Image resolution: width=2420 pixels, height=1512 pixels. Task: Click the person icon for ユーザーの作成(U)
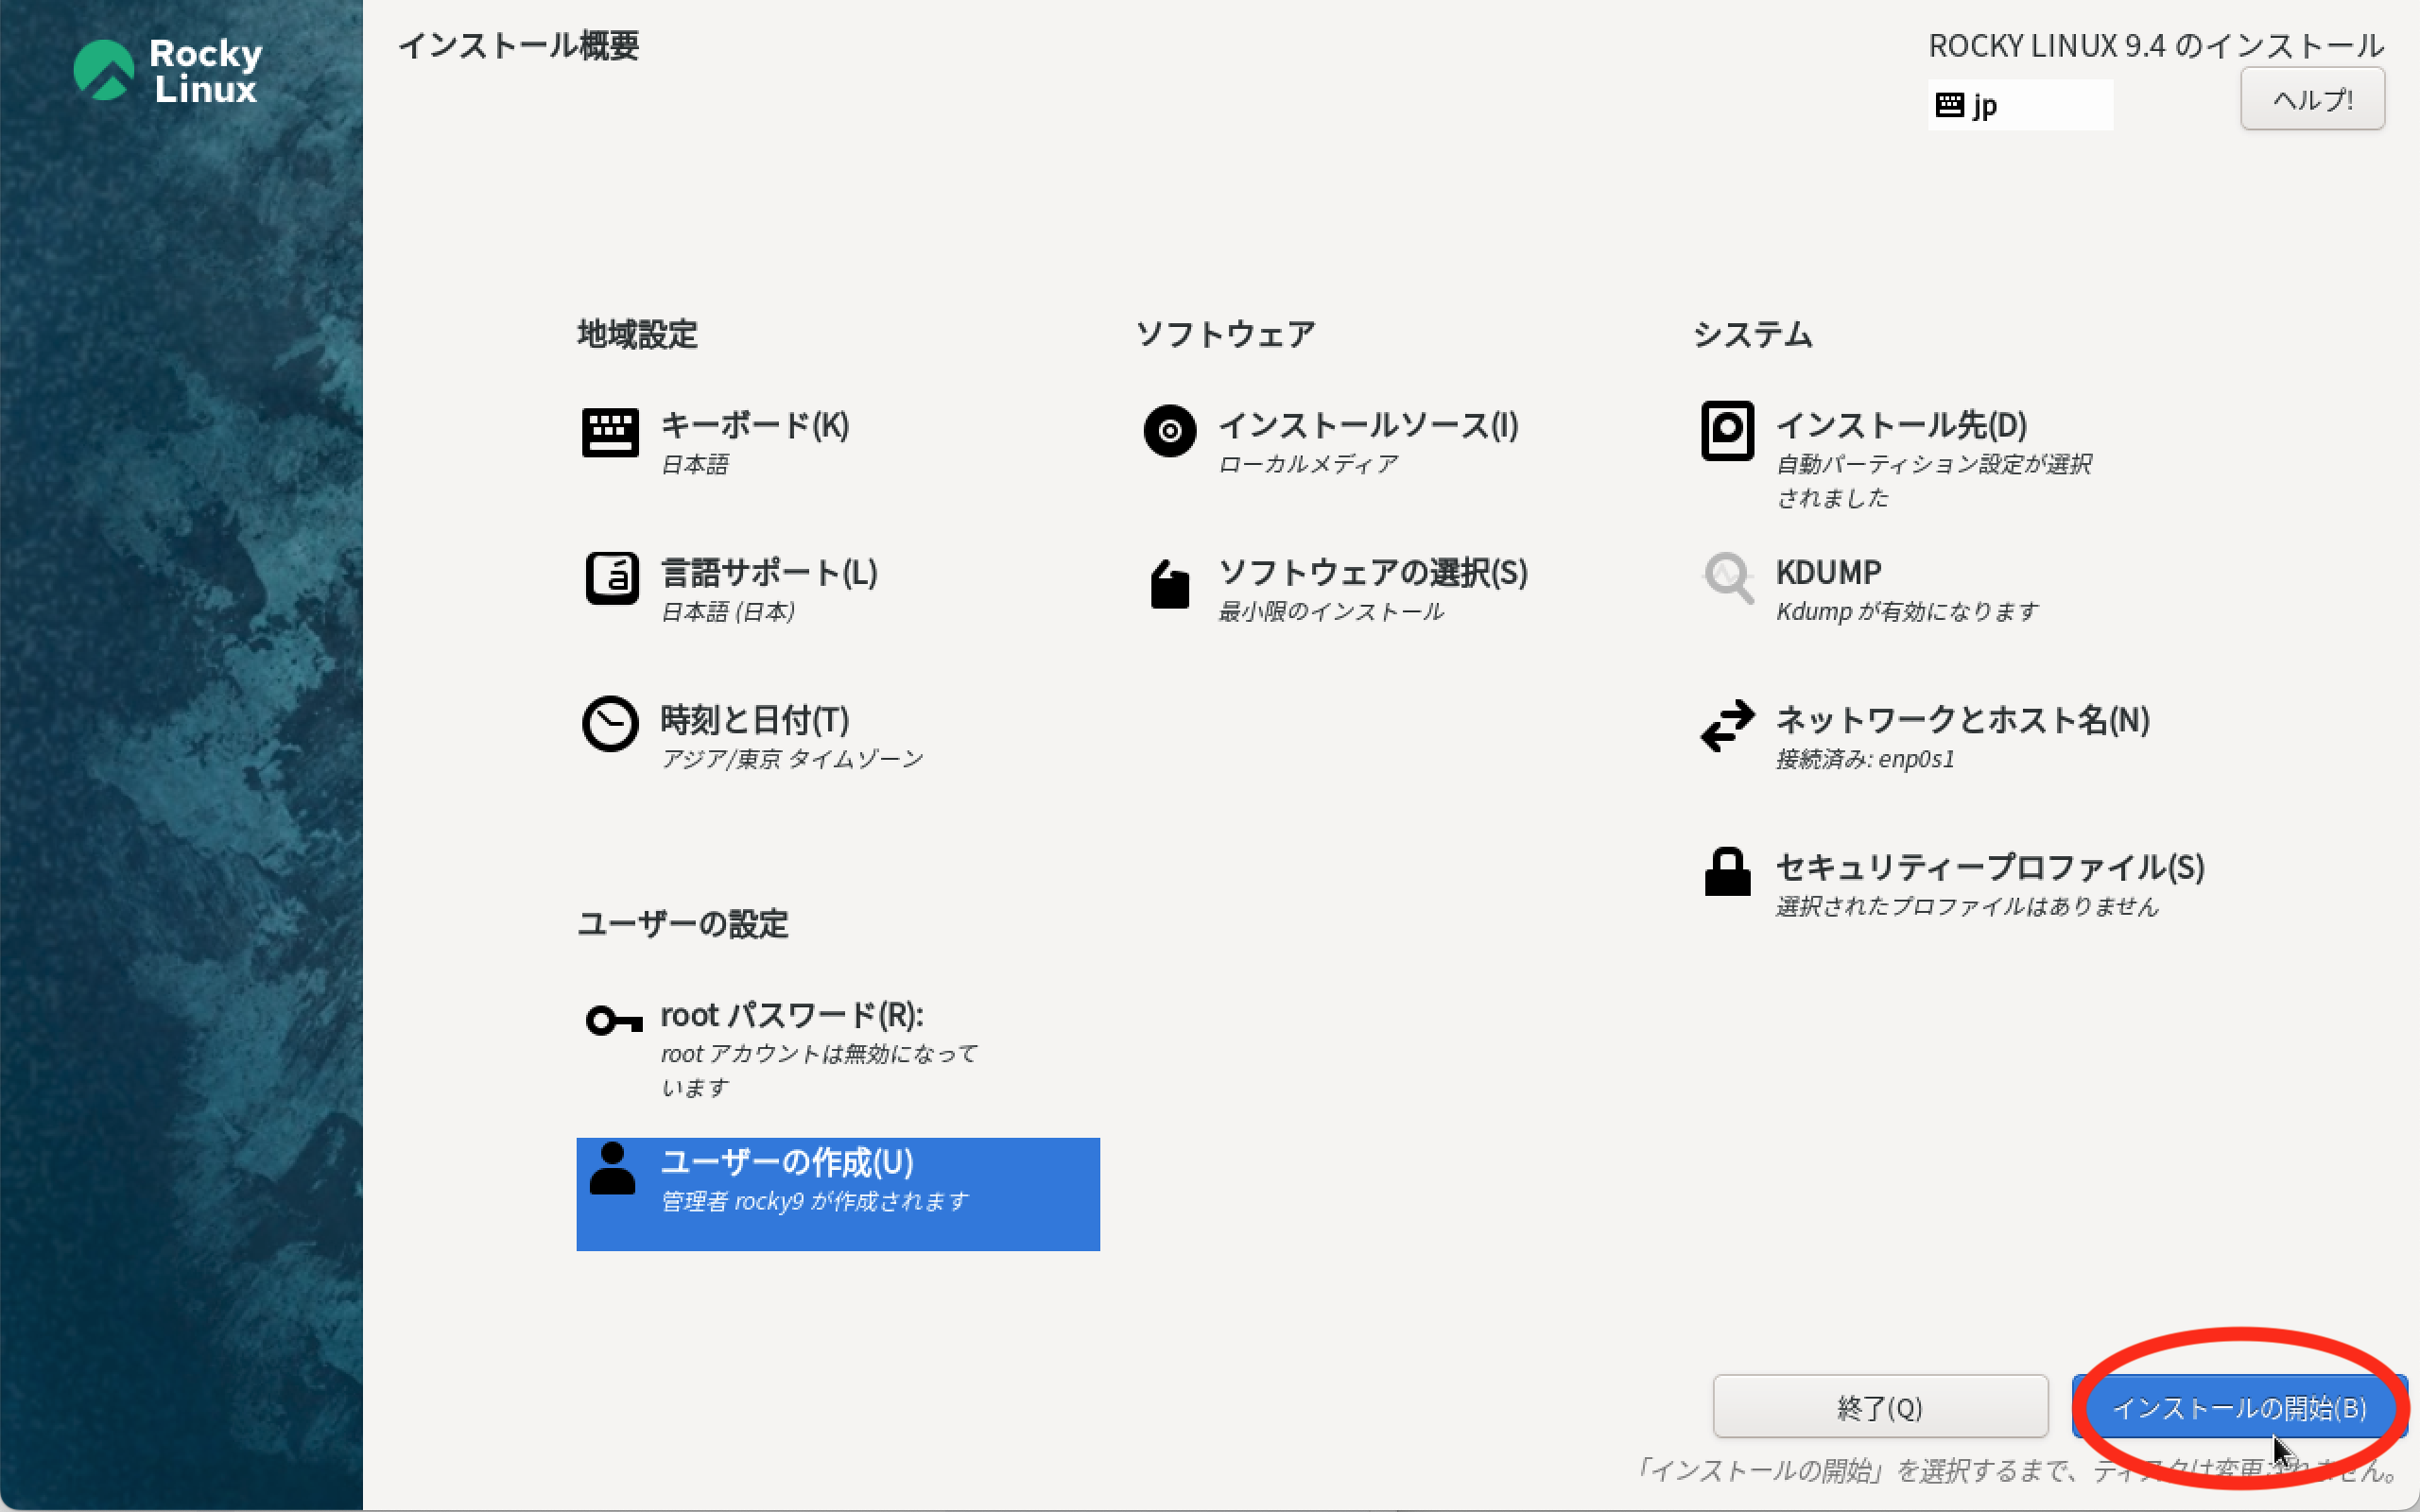click(612, 1168)
